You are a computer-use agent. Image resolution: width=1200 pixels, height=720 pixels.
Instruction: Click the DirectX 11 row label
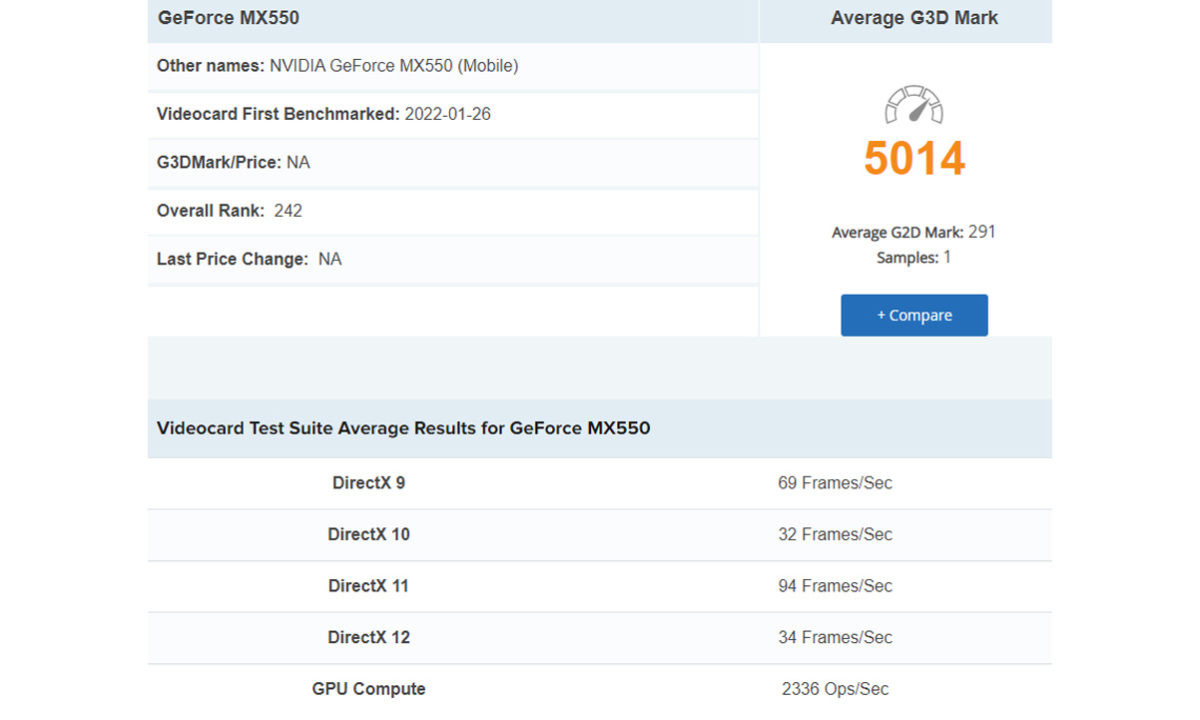coord(368,586)
